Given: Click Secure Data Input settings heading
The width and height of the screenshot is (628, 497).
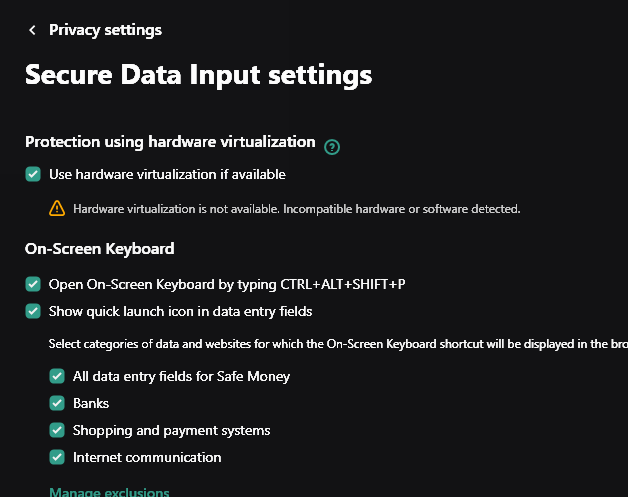Looking at the screenshot, I should tap(198, 75).
